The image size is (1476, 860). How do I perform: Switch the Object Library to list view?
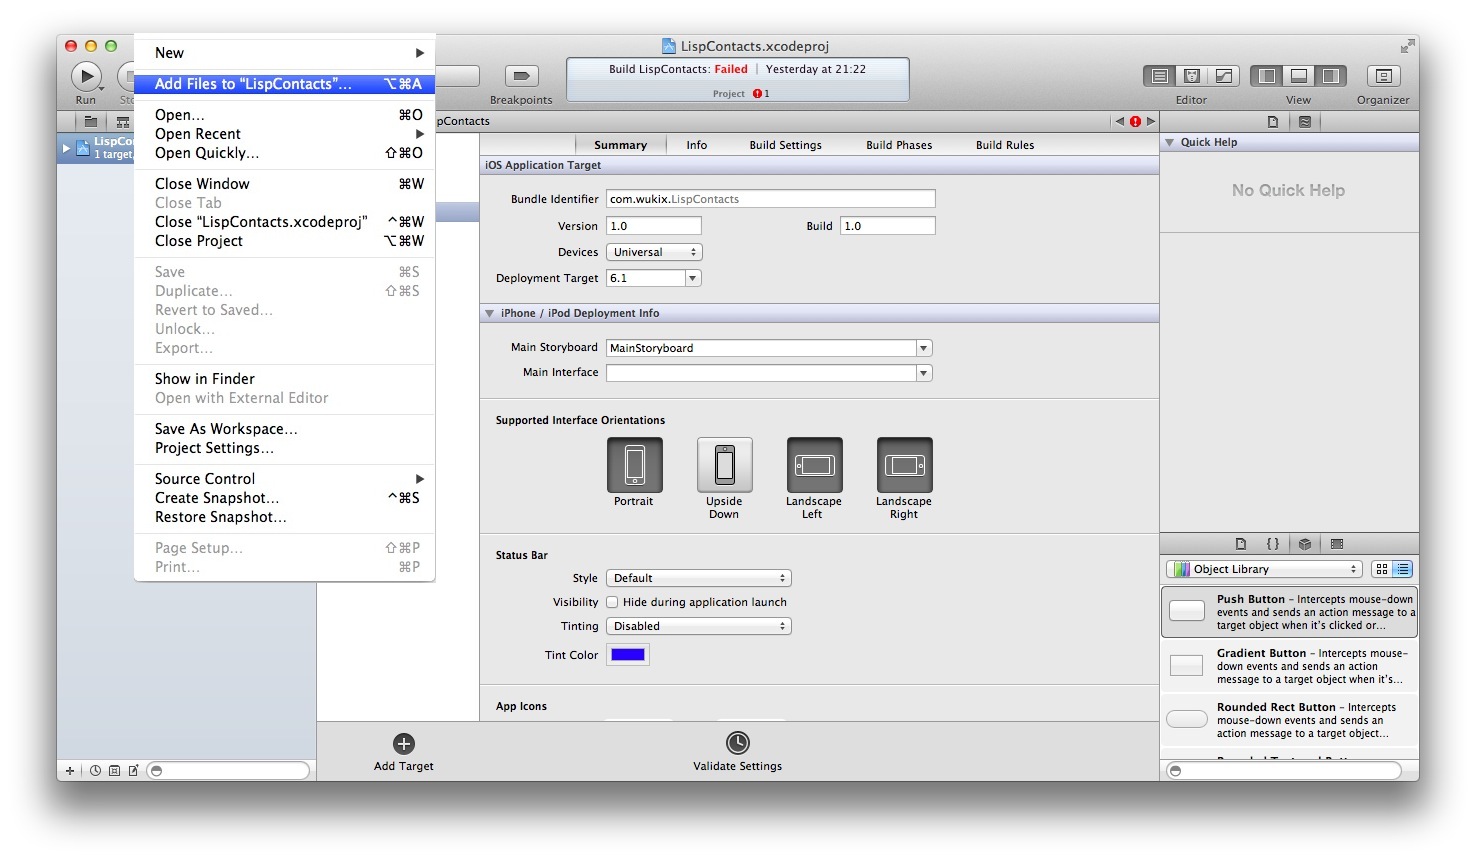1402,569
